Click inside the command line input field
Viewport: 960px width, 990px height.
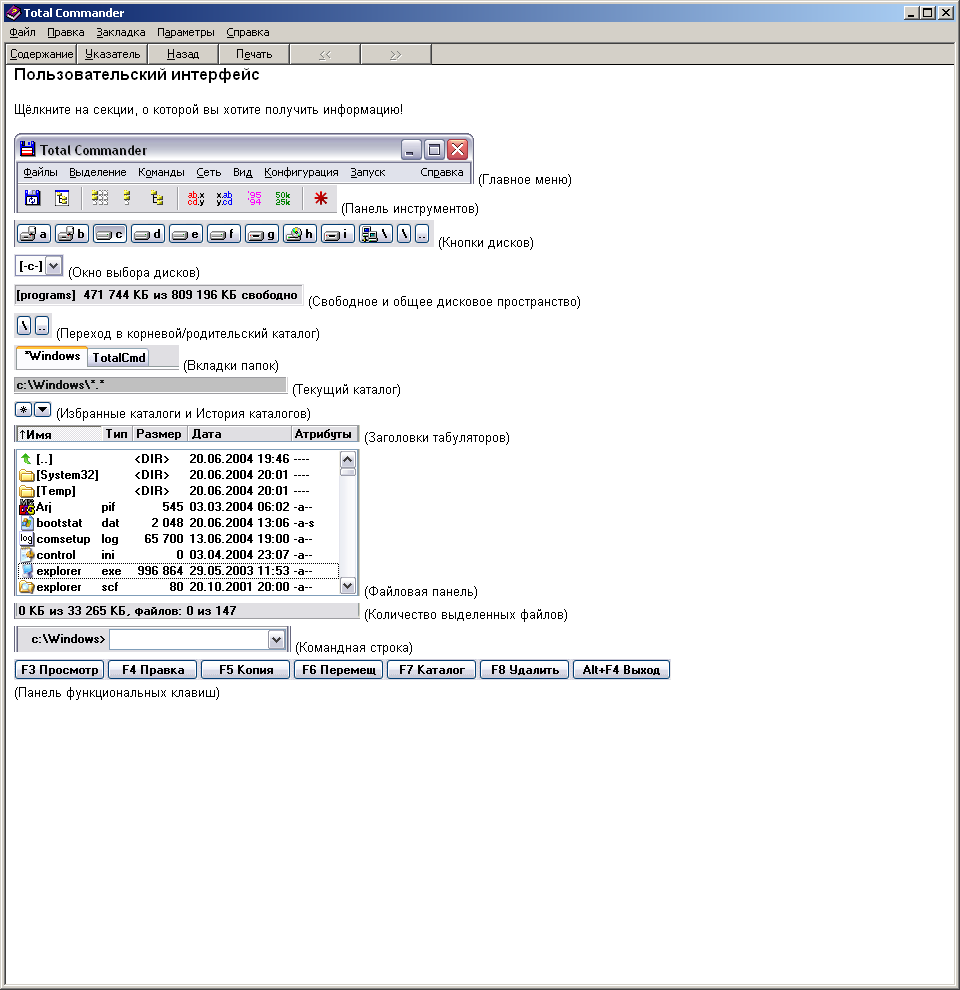click(x=189, y=640)
